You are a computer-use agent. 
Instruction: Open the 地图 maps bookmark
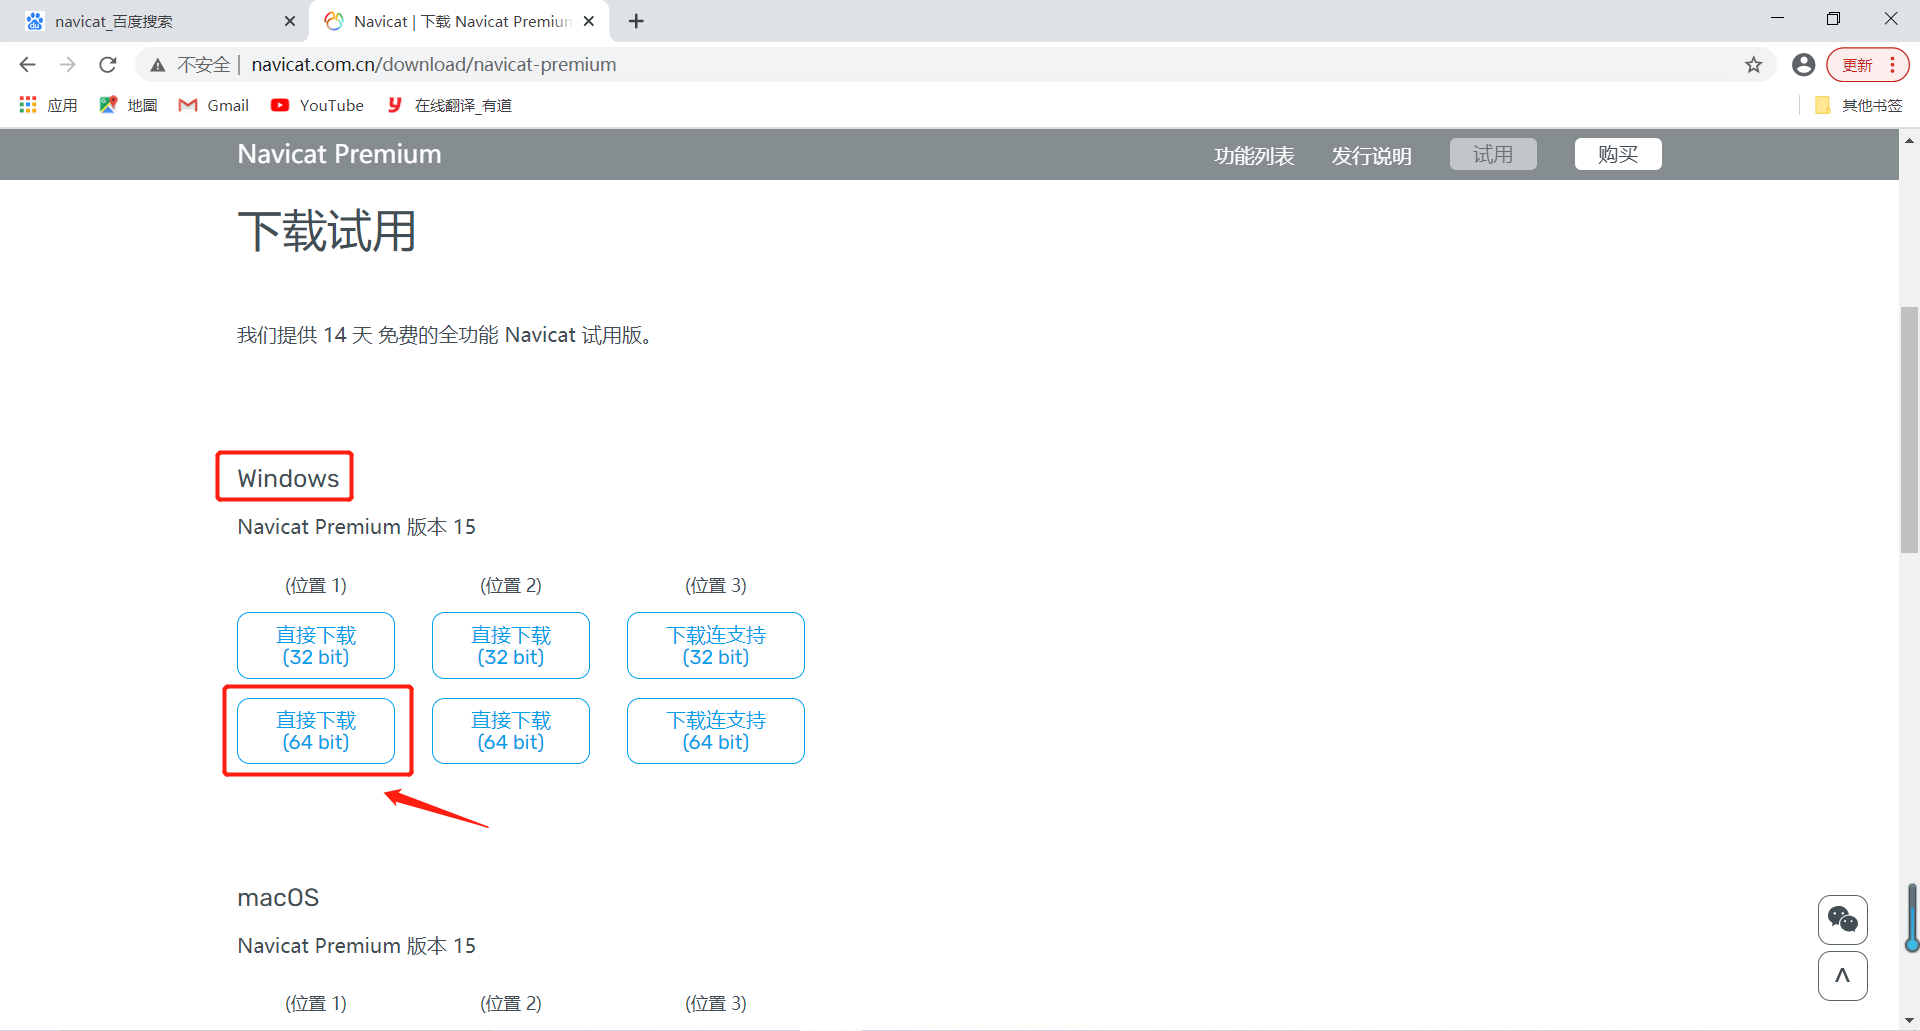point(128,105)
